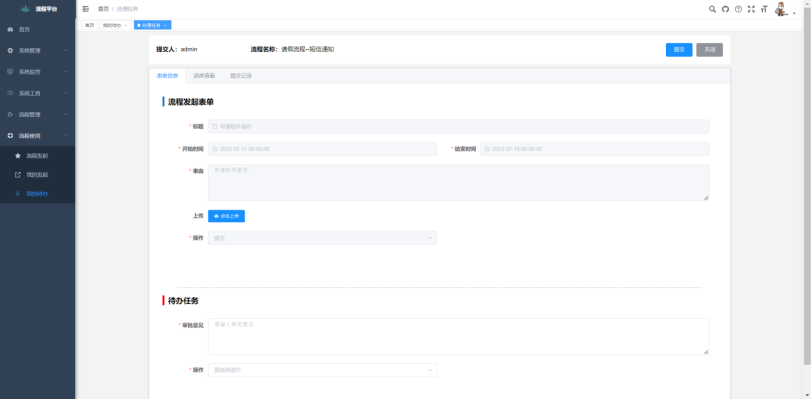The width and height of the screenshot is (811, 399).
Task: Select the active 处理任务 tag
Action: point(153,25)
